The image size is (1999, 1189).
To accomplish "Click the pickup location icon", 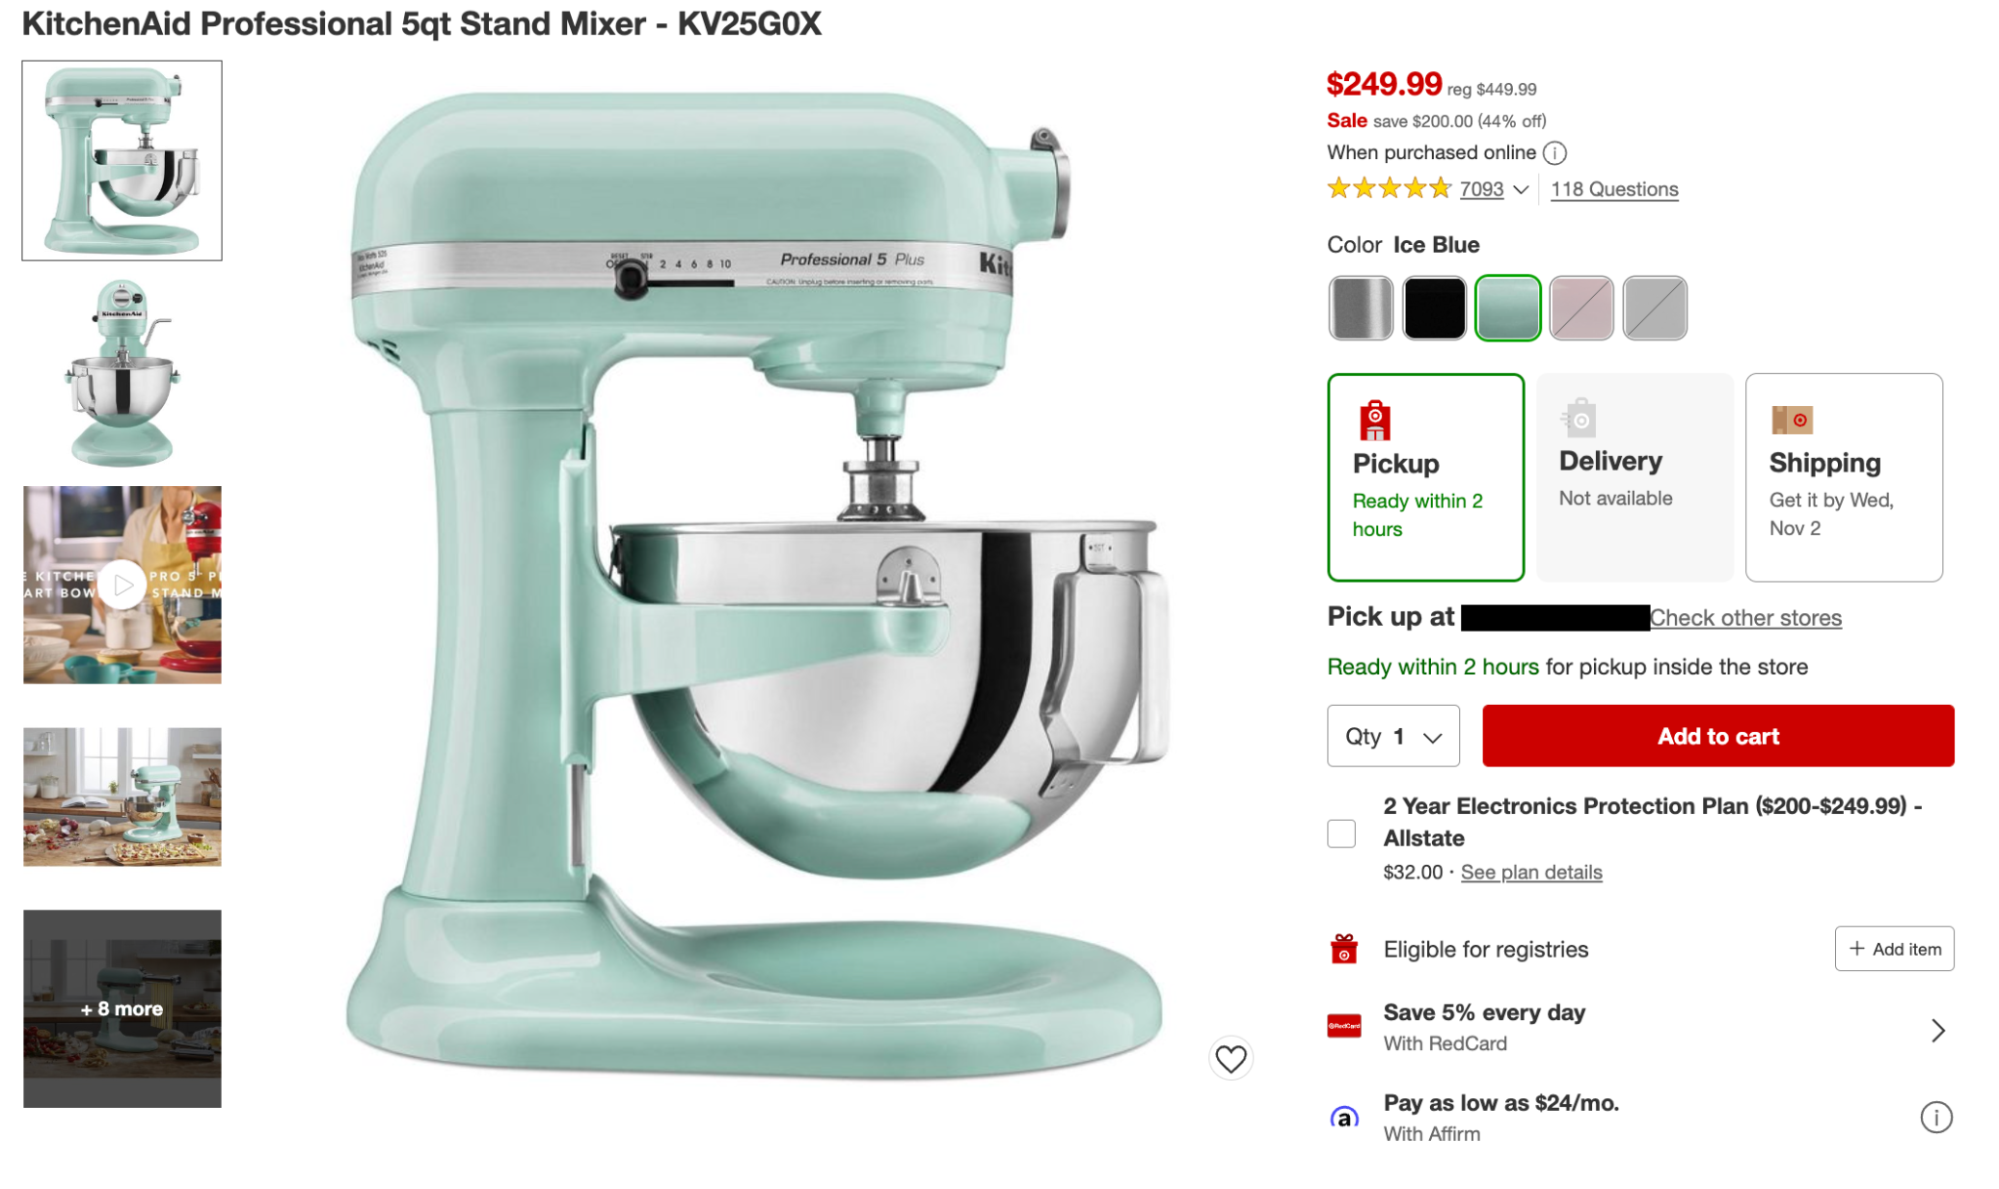I will click(x=1372, y=420).
